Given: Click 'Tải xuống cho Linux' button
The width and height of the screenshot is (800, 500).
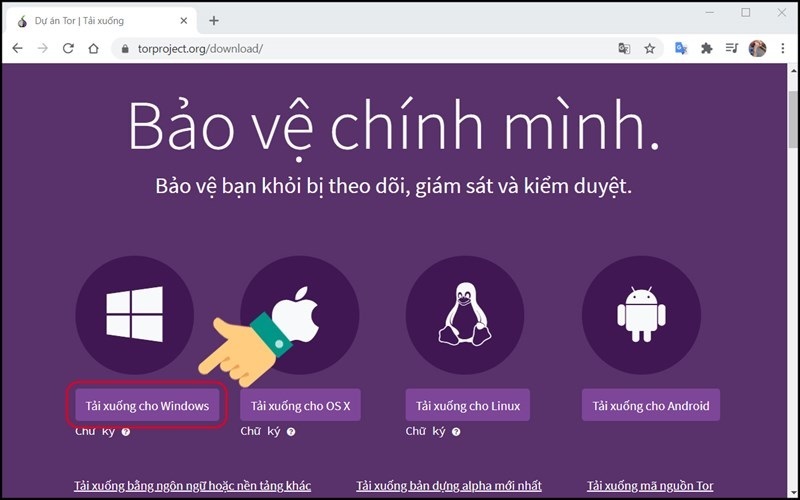Looking at the screenshot, I should pyautogui.click(x=467, y=405).
